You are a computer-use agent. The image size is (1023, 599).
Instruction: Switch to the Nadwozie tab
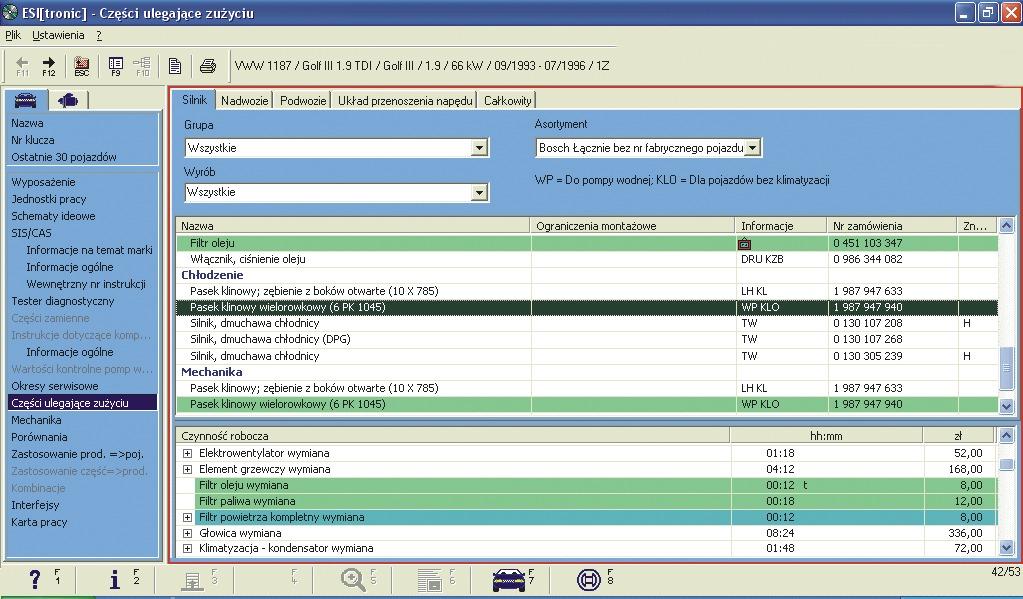[244, 100]
